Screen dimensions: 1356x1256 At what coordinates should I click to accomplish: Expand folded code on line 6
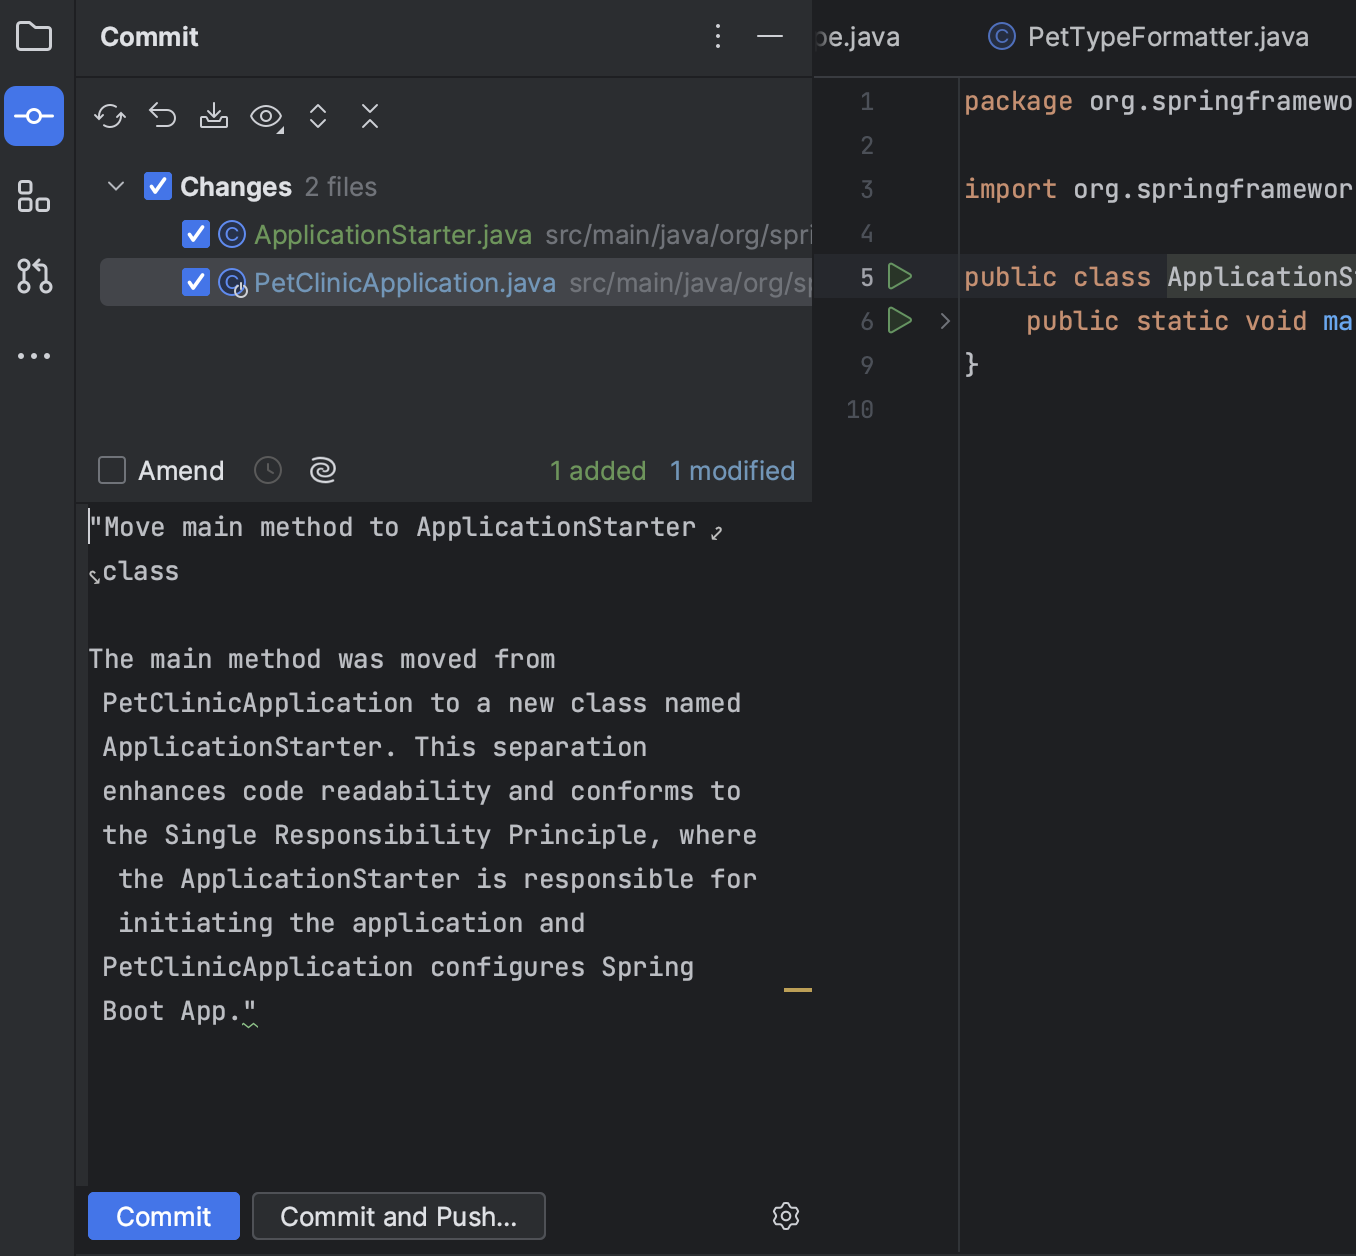coord(945,321)
